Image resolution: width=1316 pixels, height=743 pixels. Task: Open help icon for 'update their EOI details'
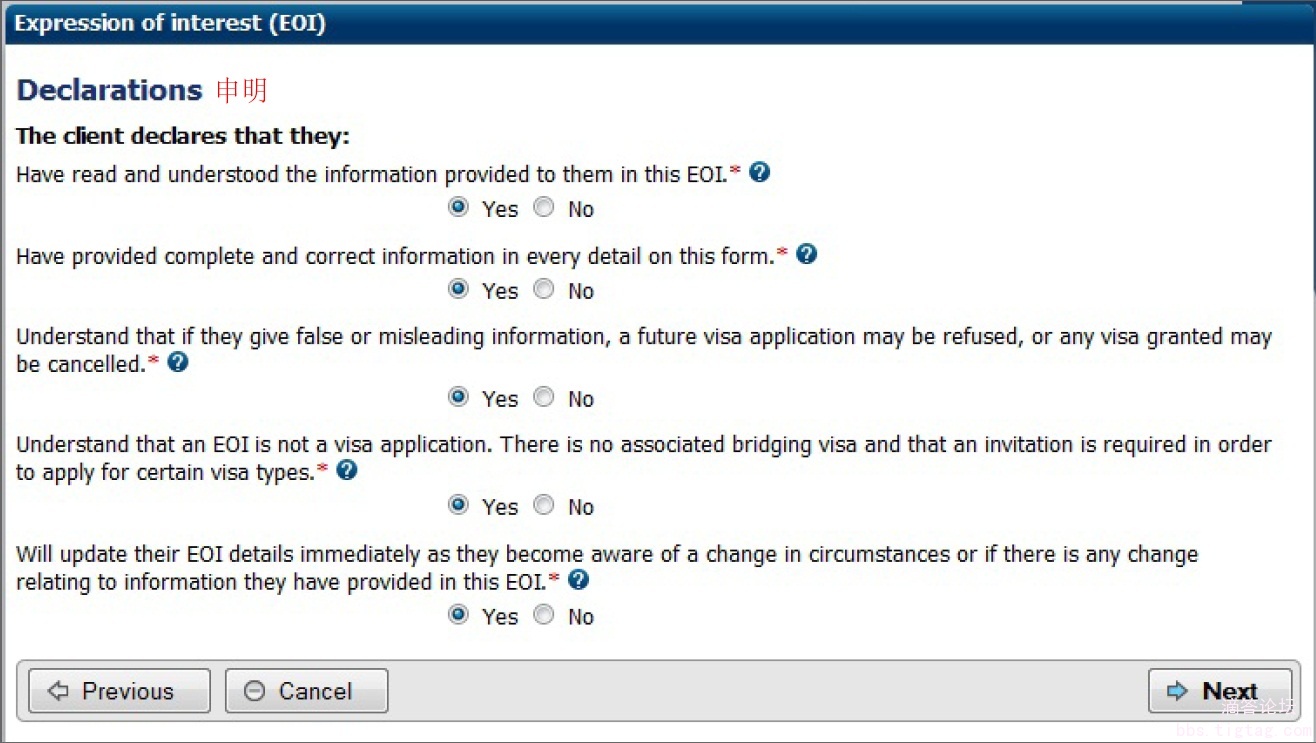[578, 579]
